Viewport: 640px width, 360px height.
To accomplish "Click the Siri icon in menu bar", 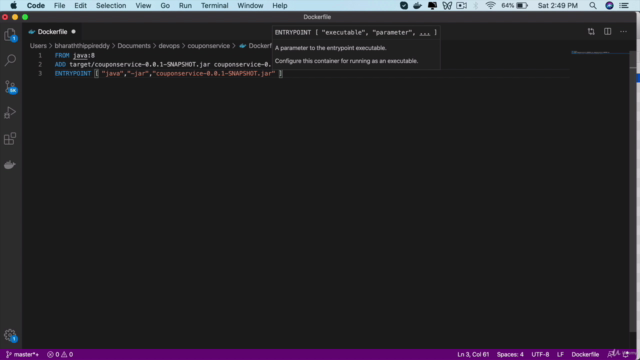I will [609, 6].
